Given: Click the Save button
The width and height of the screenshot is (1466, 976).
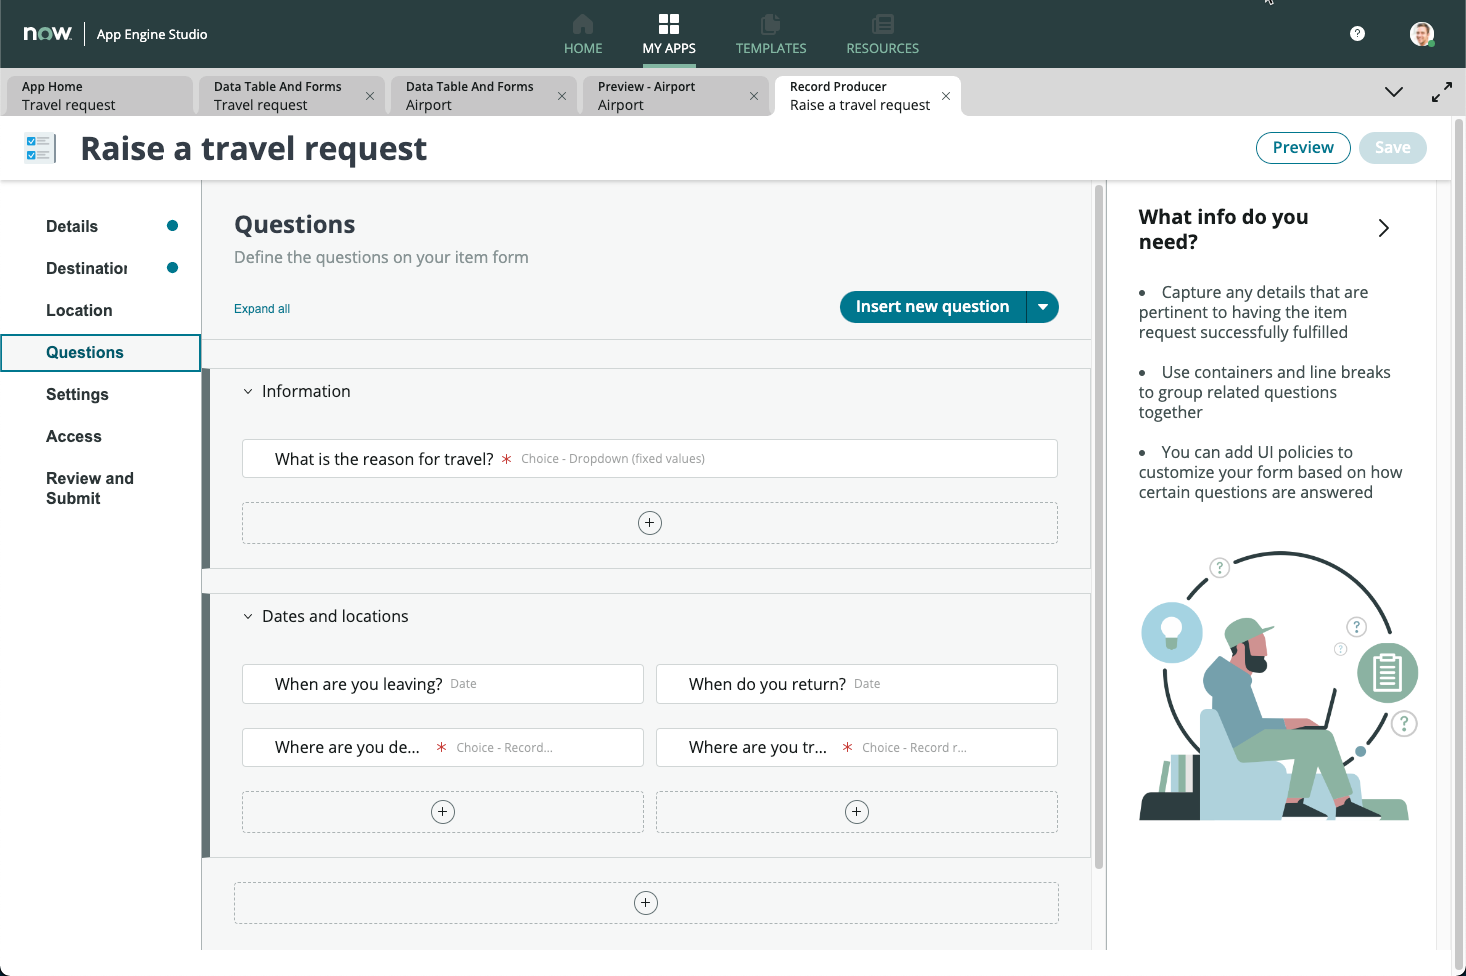Looking at the screenshot, I should point(1392,147).
